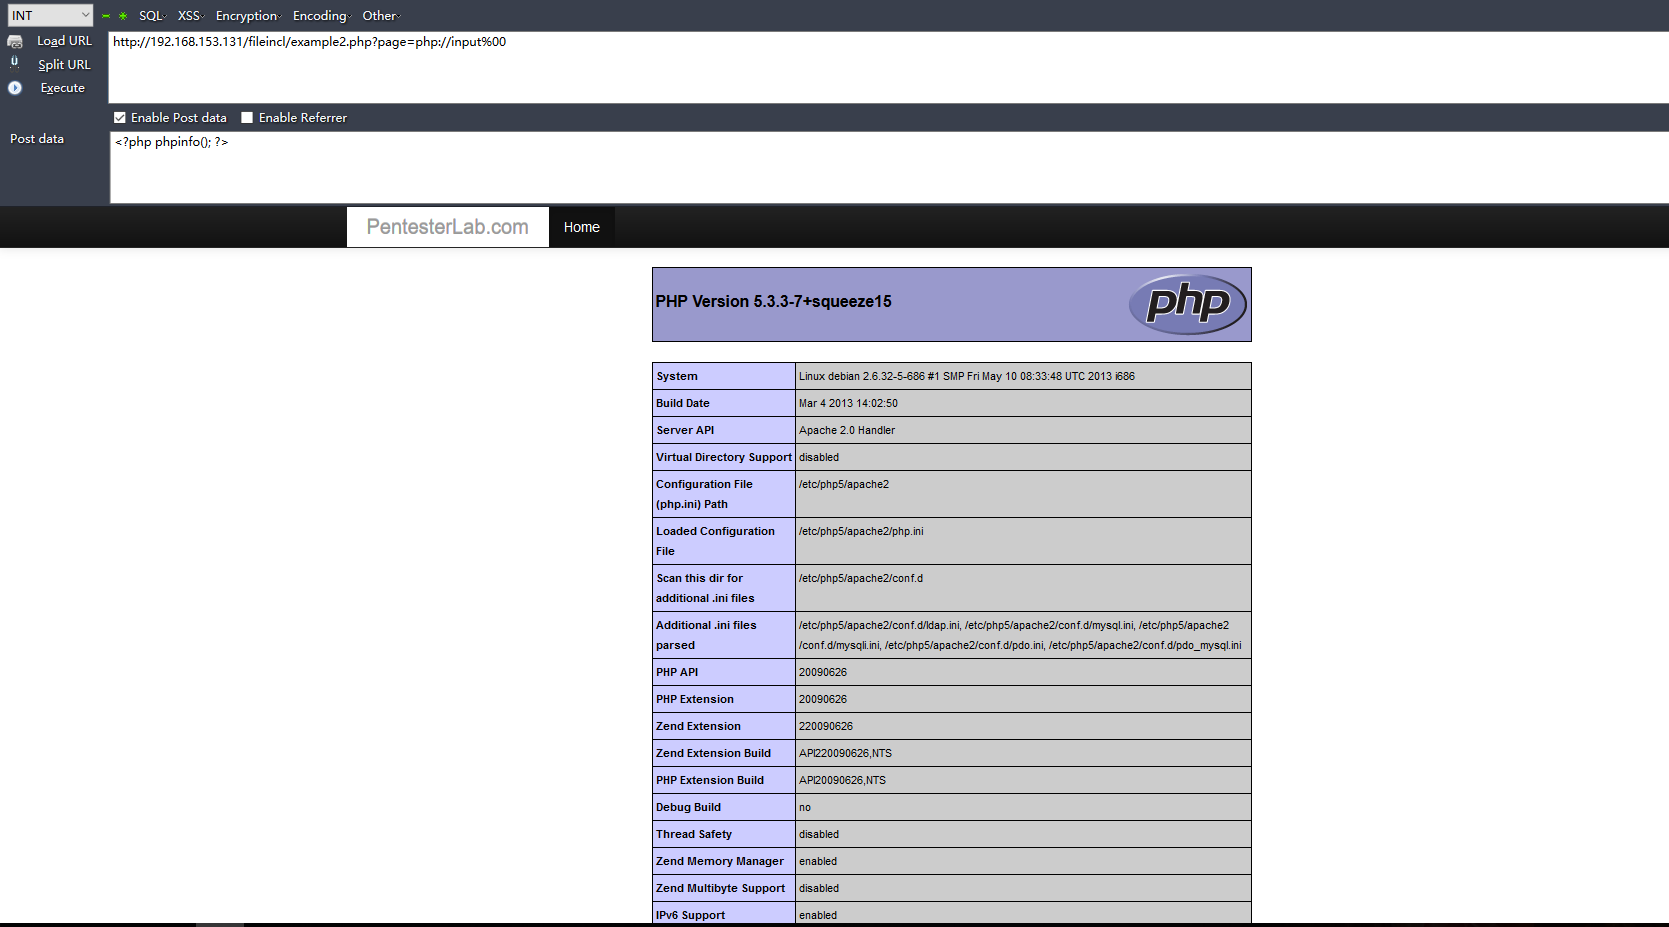Image resolution: width=1669 pixels, height=927 pixels.
Task: Open the Encoding dropdown menu
Action: pyautogui.click(x=322, y=16)
